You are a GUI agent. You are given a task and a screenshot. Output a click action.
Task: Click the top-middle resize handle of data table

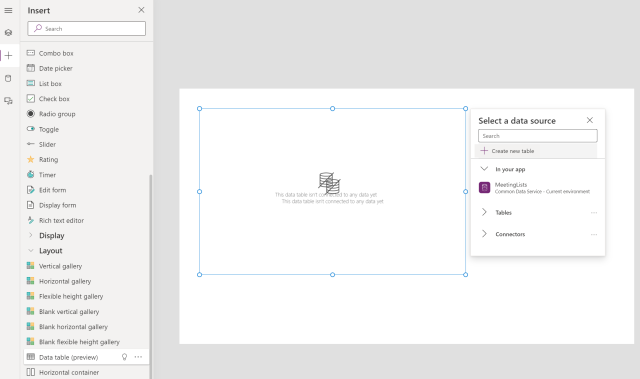pyautogui.click(x=333, y=109)
